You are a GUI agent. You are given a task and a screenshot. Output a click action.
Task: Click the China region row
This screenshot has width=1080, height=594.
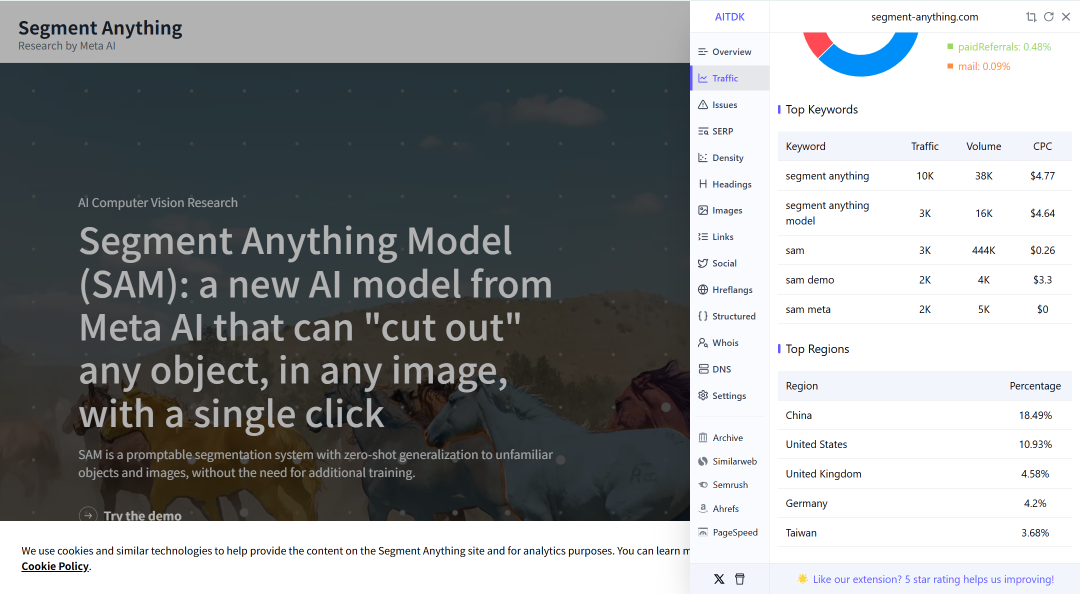[x=924, y=415]
